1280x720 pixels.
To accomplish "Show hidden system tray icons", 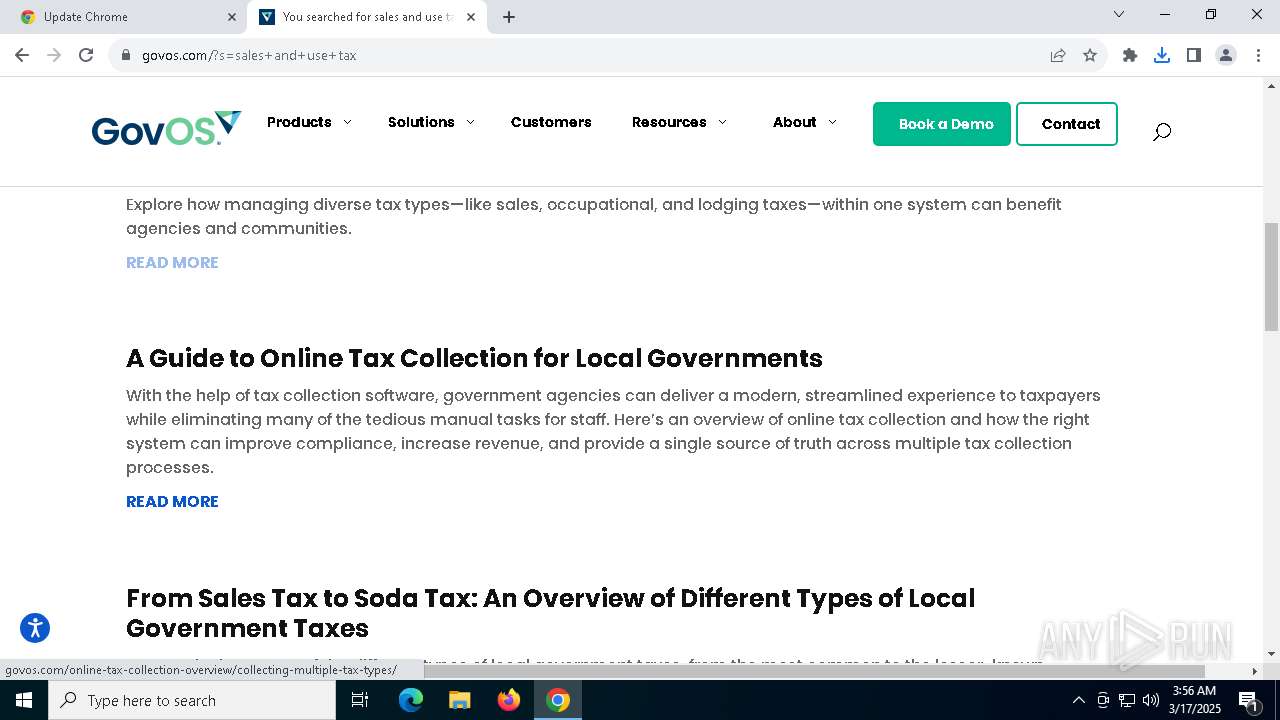I will 1078,700.
